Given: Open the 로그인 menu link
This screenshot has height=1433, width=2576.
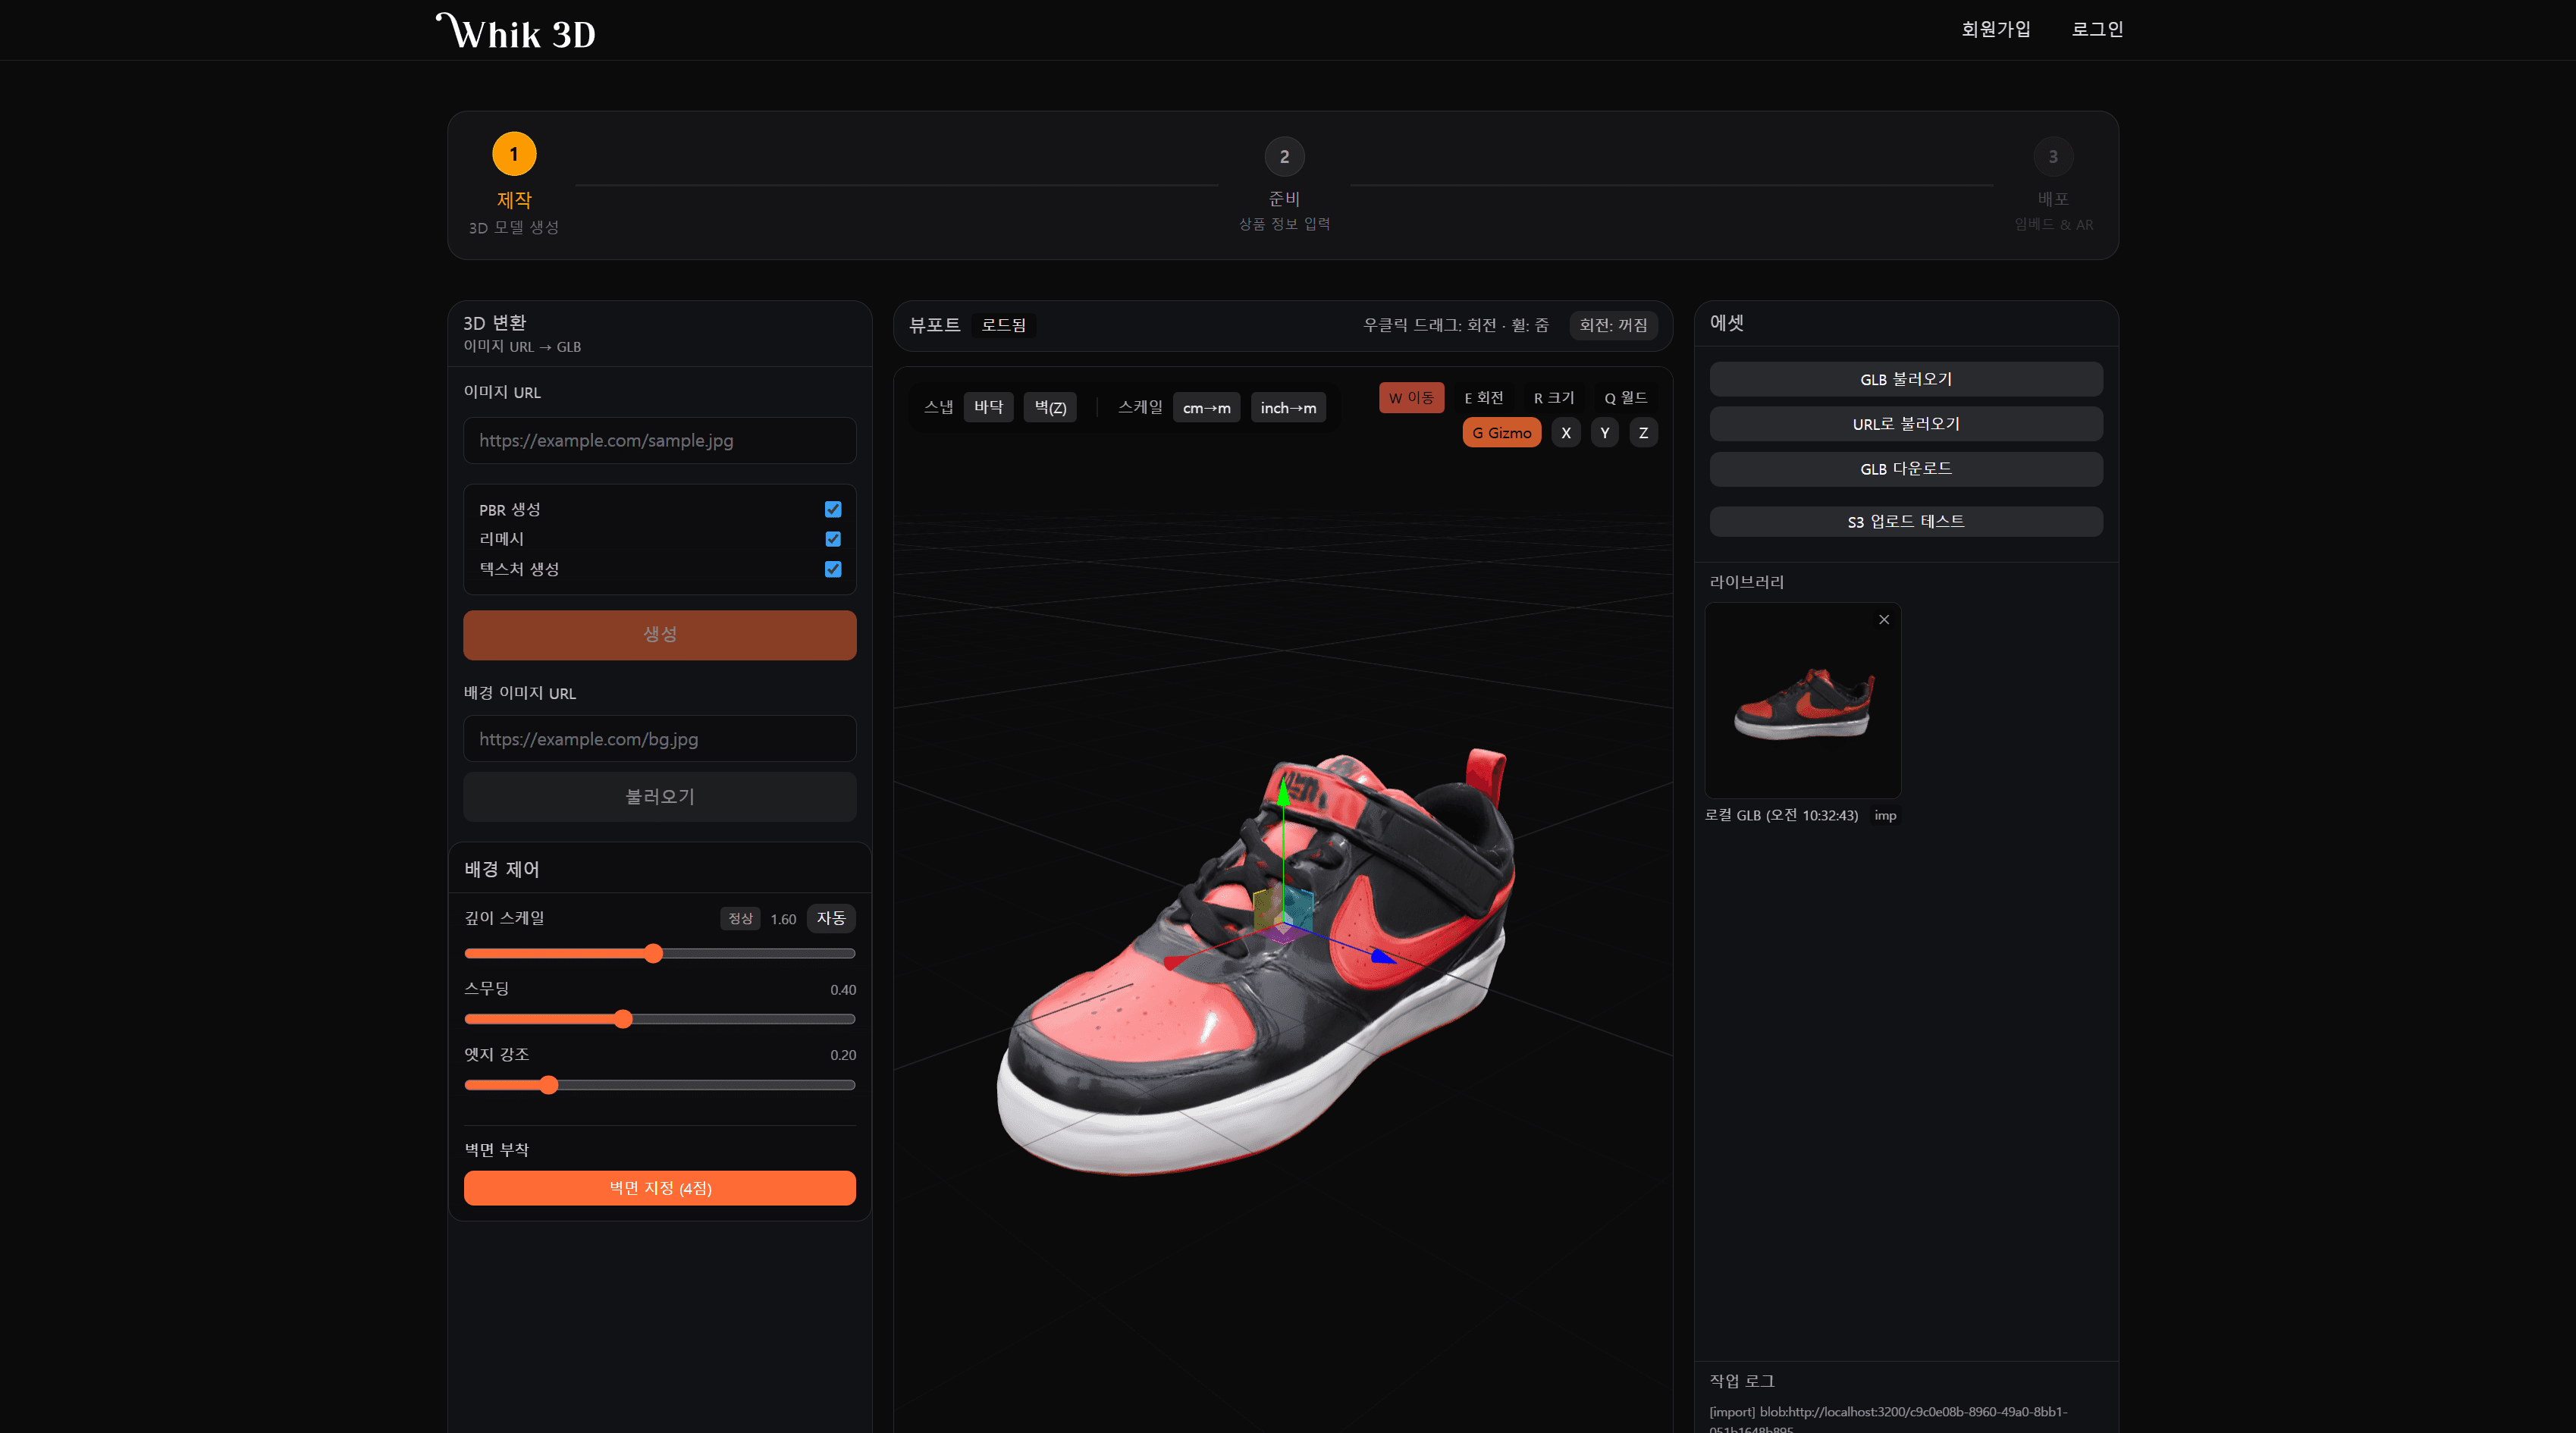Looking at the screenshot, I should click(x=2096, y=29).
